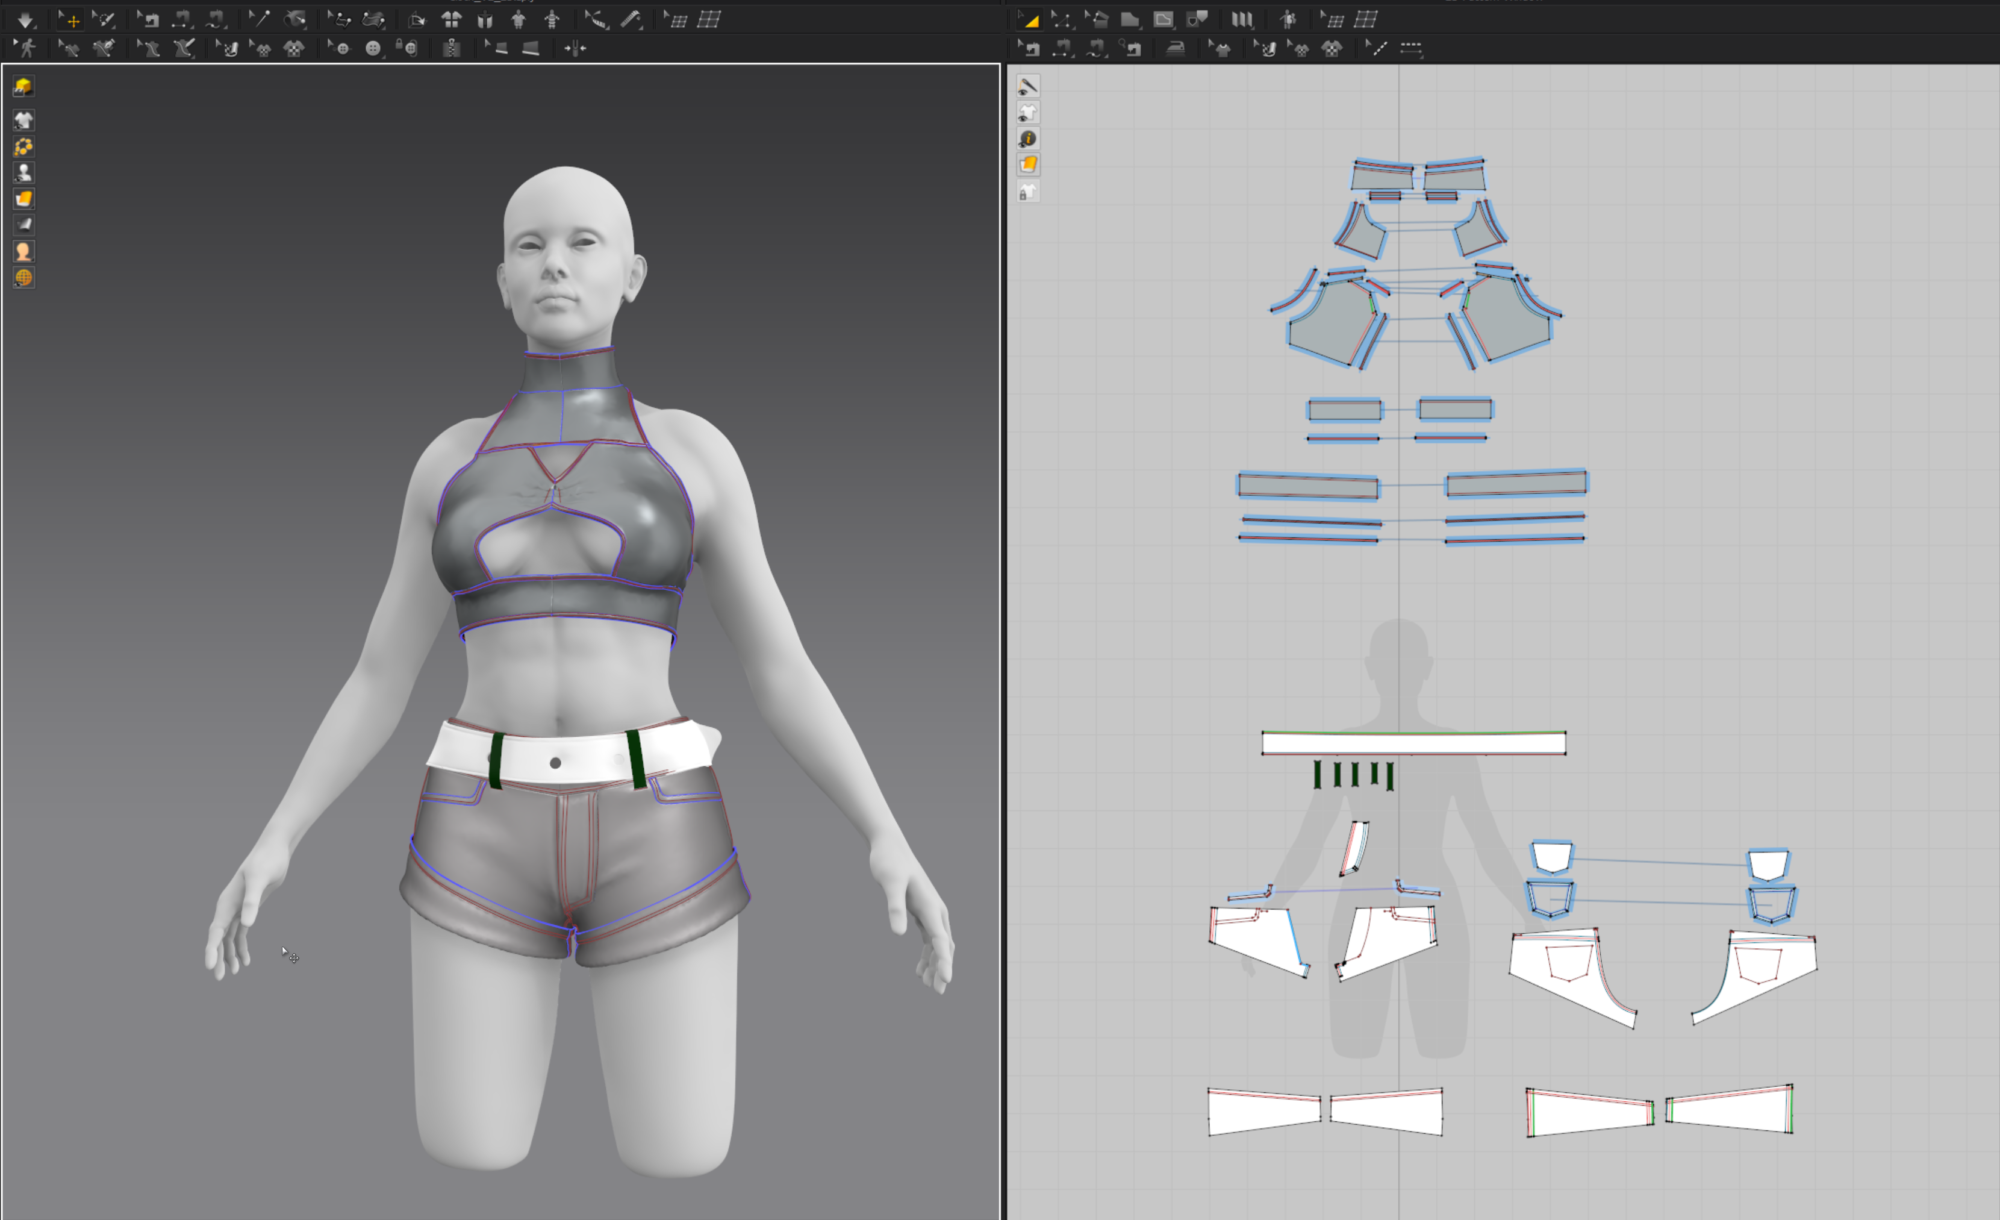Expand the avatar skin face style options
Screen dimensions: 2000x1220
(x=24, y=252)
